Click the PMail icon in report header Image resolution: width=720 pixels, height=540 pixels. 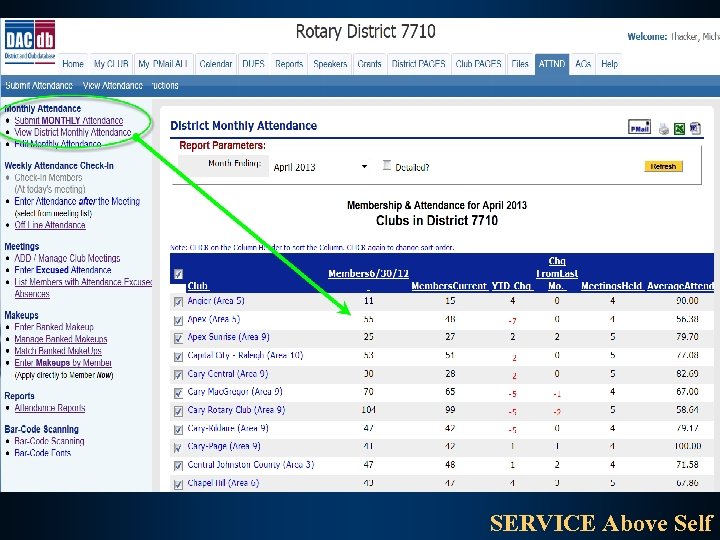tap(639, 127)
